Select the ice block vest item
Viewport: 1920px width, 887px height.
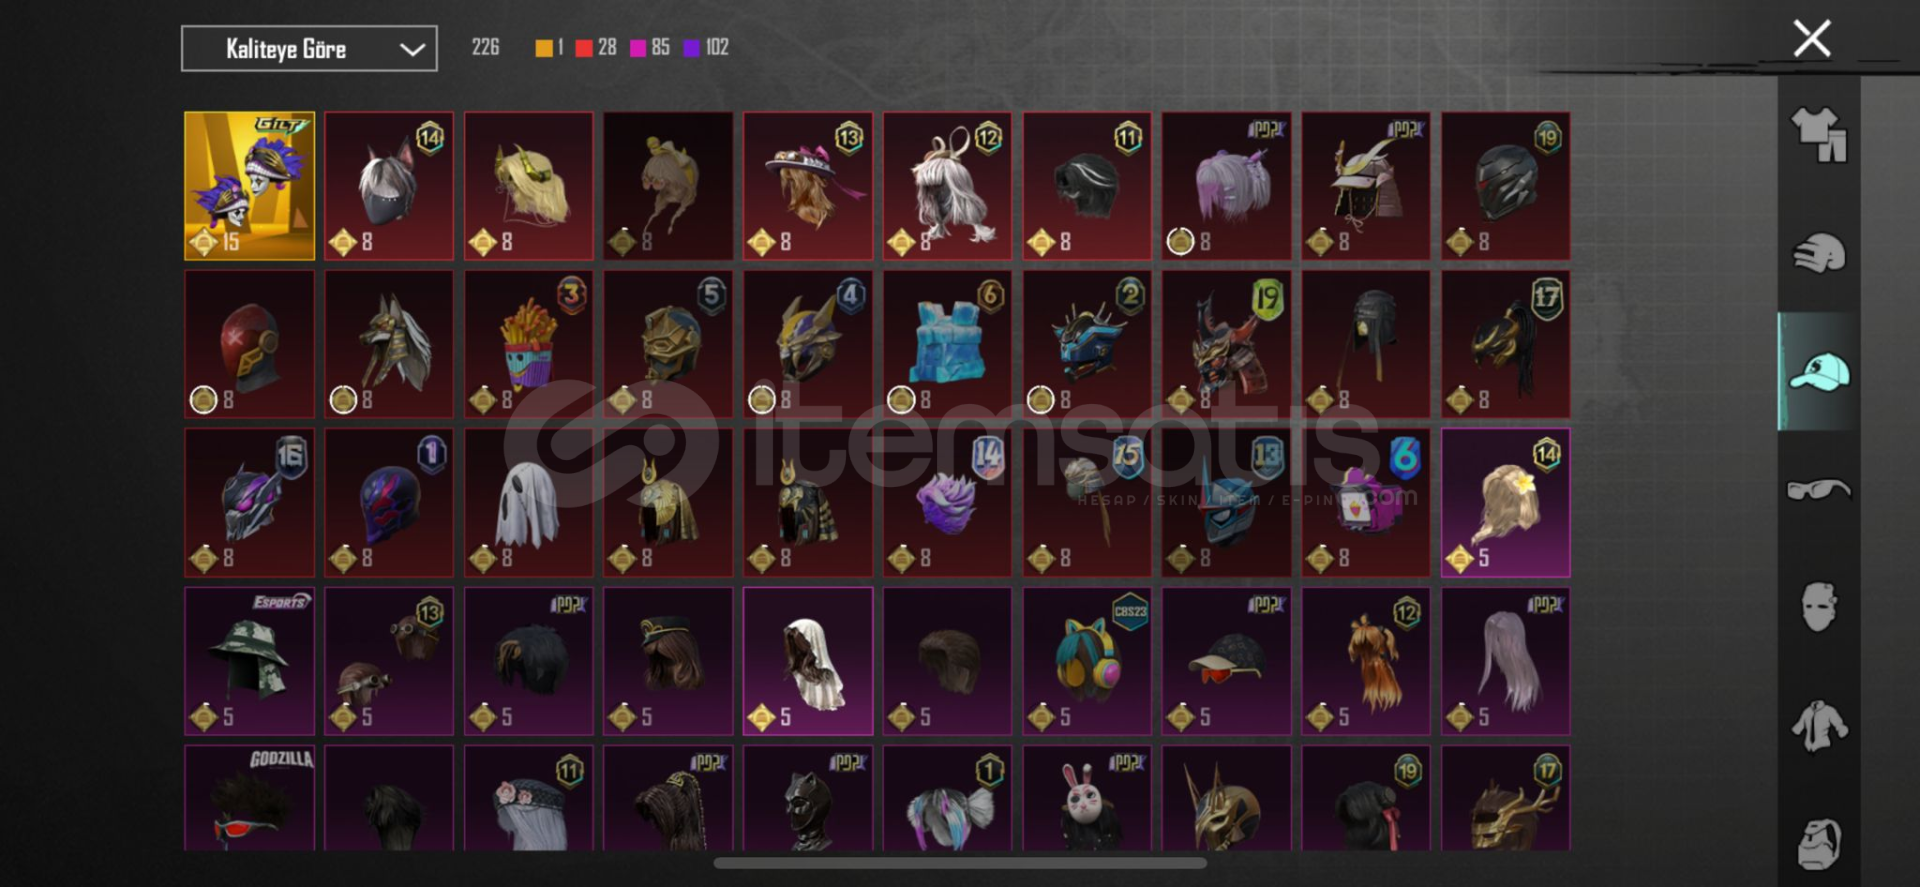pyautogui.click(x=947, y=344)
